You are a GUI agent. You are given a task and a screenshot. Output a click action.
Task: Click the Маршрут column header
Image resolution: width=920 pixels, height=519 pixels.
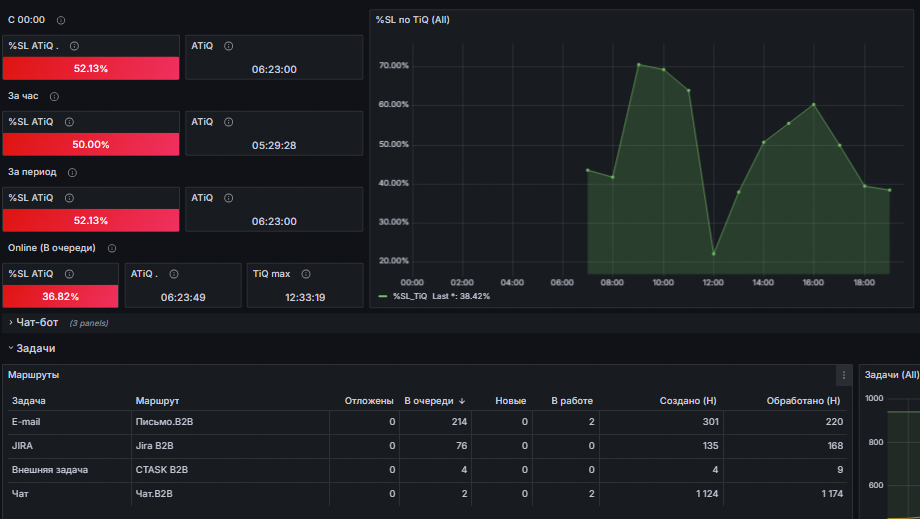[x=157, y=401]
